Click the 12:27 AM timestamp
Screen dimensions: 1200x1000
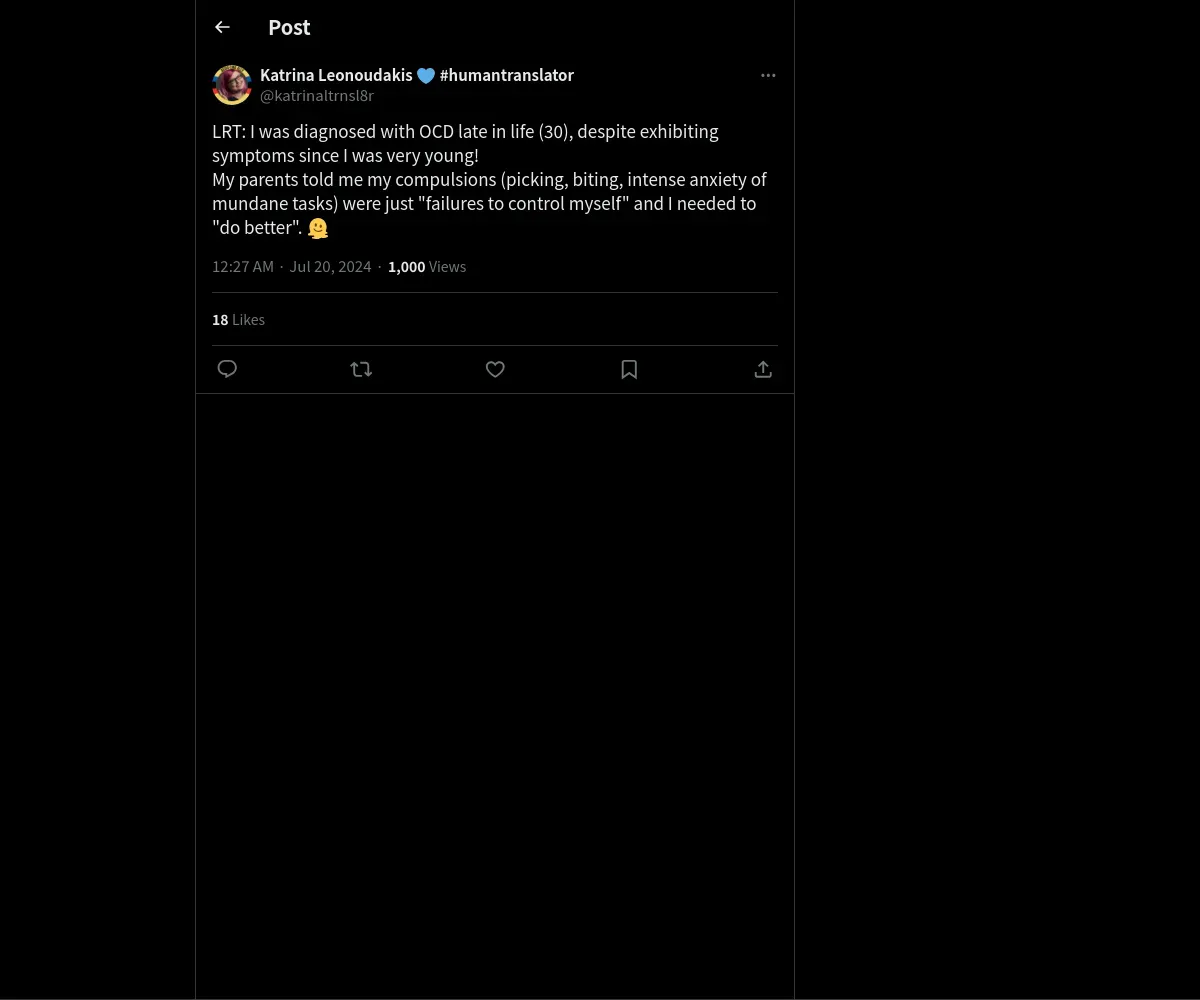(243, 266)
